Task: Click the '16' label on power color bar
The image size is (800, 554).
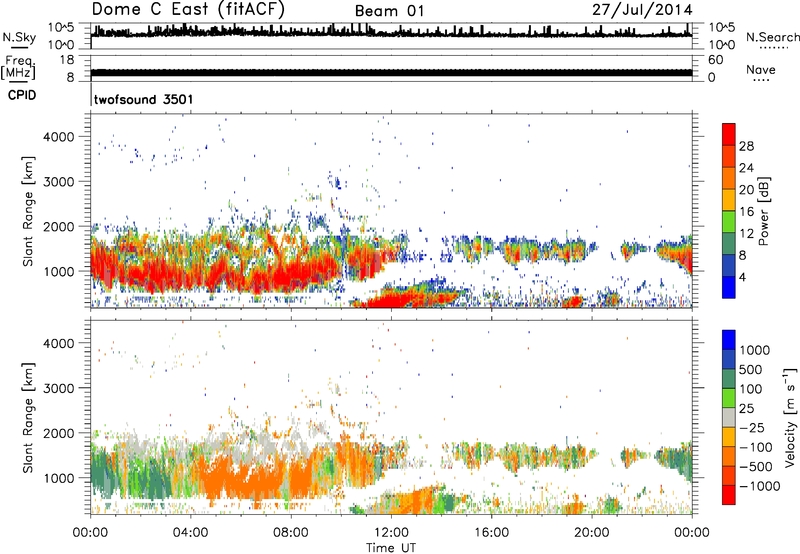Action: click(746, 211)
